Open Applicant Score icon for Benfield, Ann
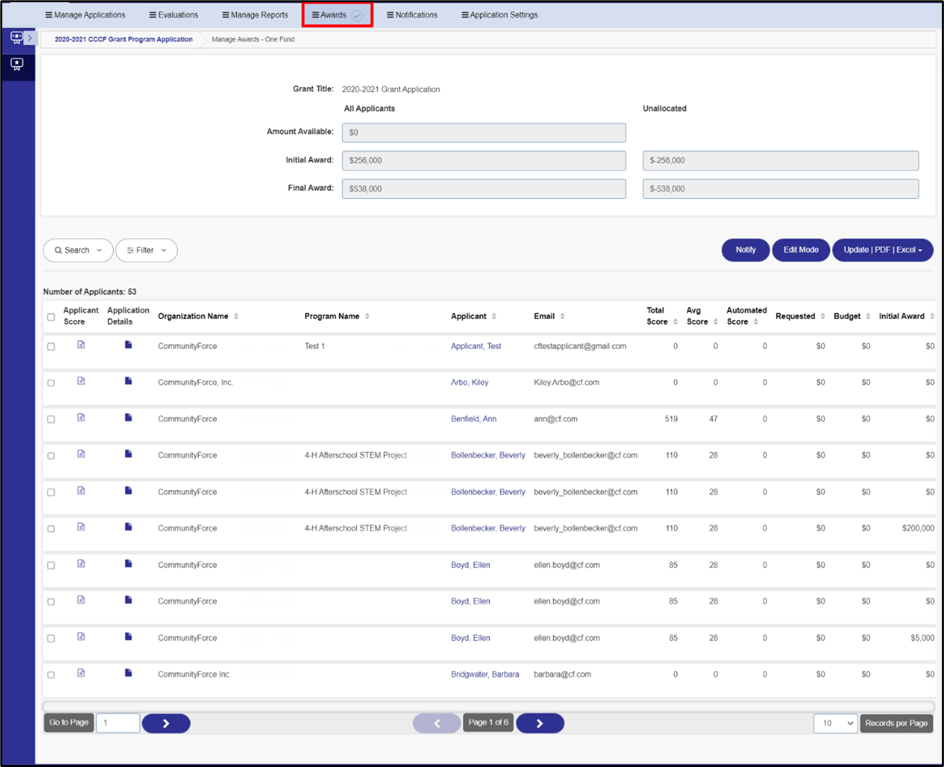944x767 pixels. coord(81,418)
